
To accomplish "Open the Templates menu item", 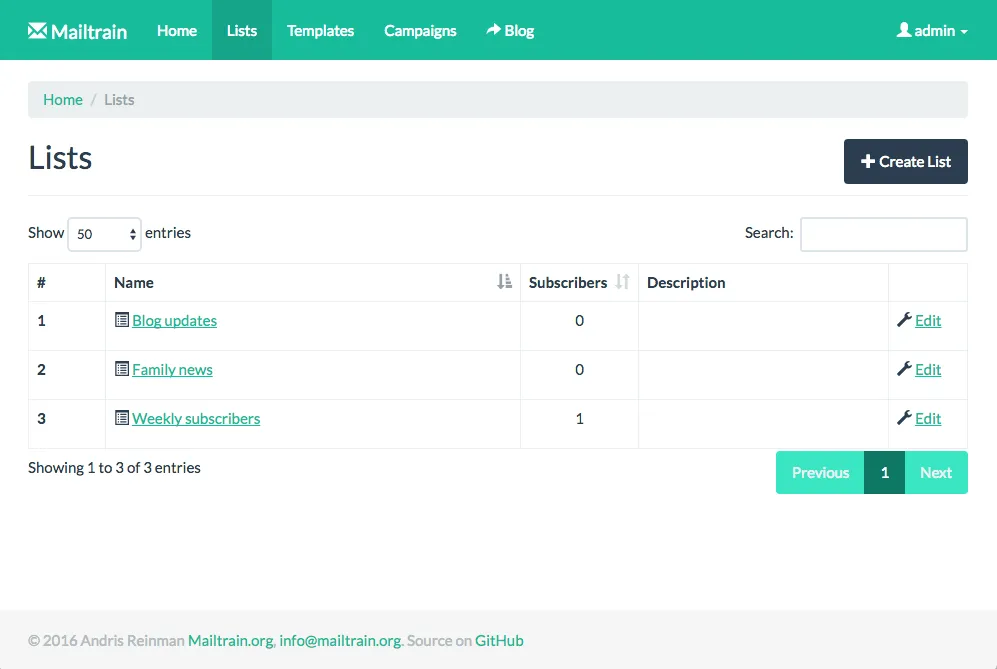I will (320, 30).
